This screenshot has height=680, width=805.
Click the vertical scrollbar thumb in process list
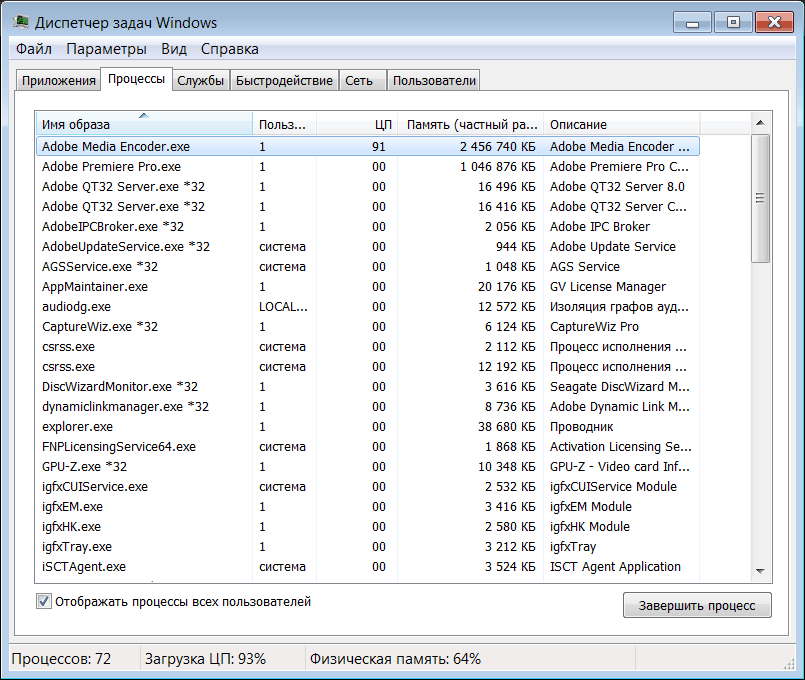760,198
